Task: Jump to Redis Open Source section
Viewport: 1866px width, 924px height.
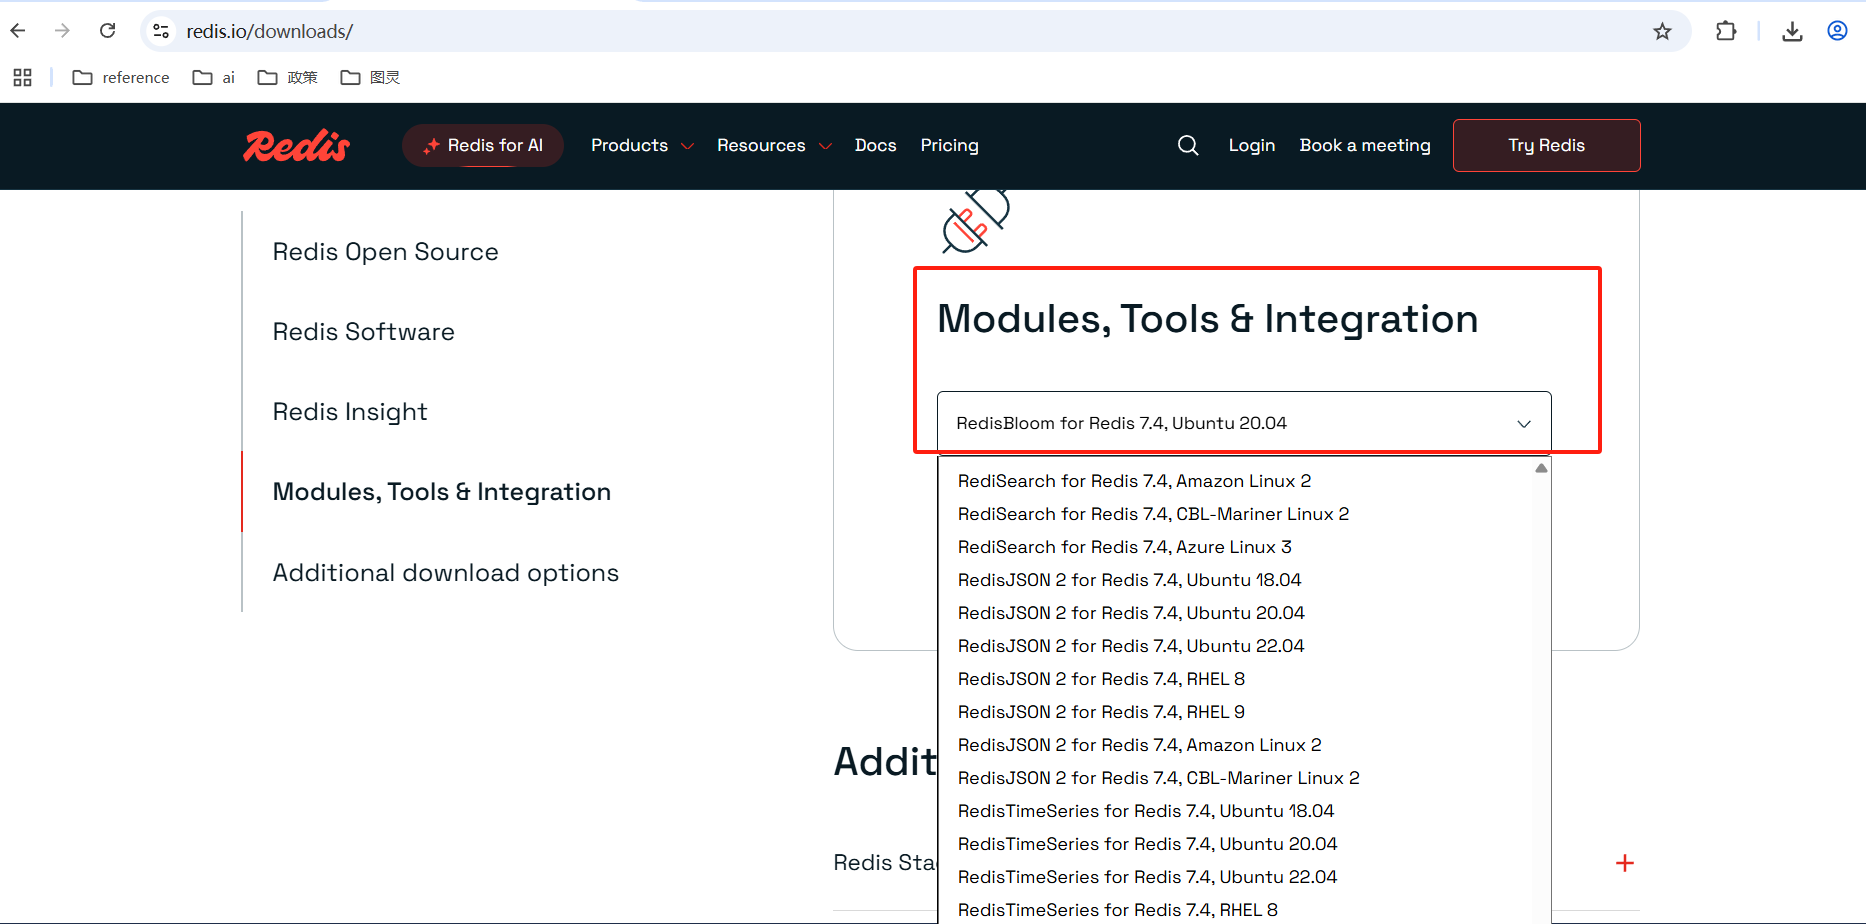Action: (385, 252)
